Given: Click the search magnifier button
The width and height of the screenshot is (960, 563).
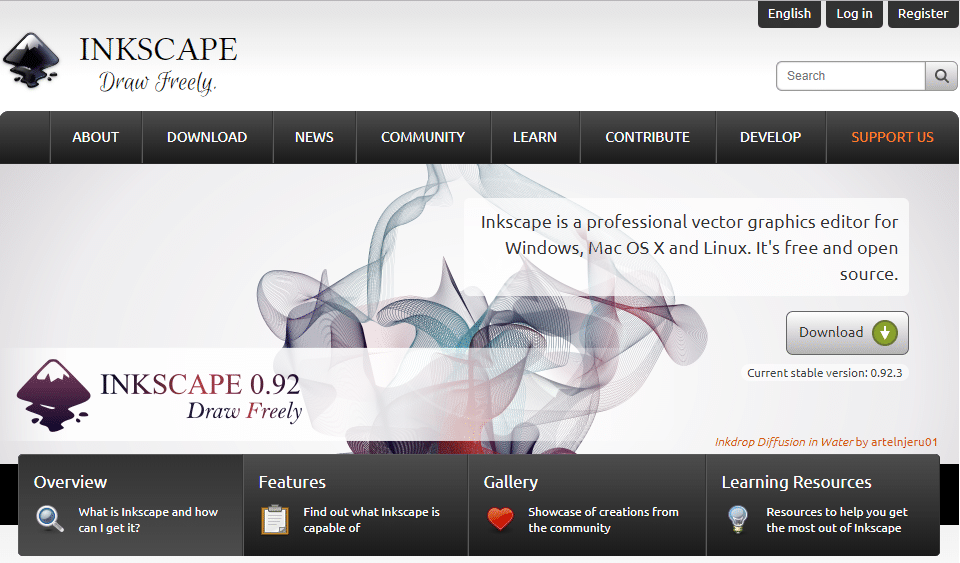Looking at the screenshot, I should [941, 76].
